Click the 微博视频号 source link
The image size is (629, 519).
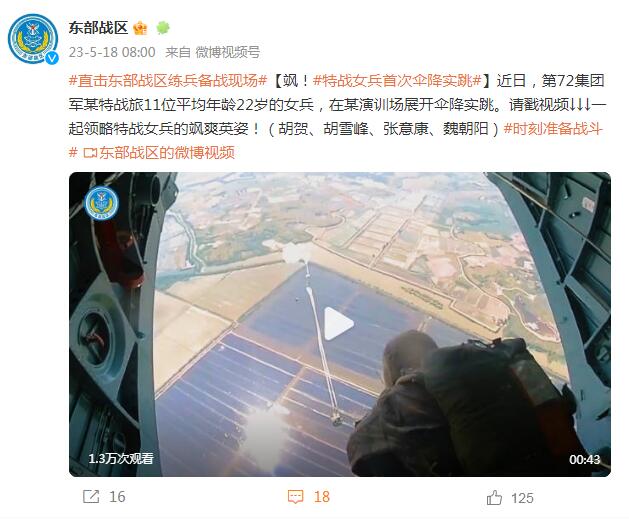tap(227, 52)
